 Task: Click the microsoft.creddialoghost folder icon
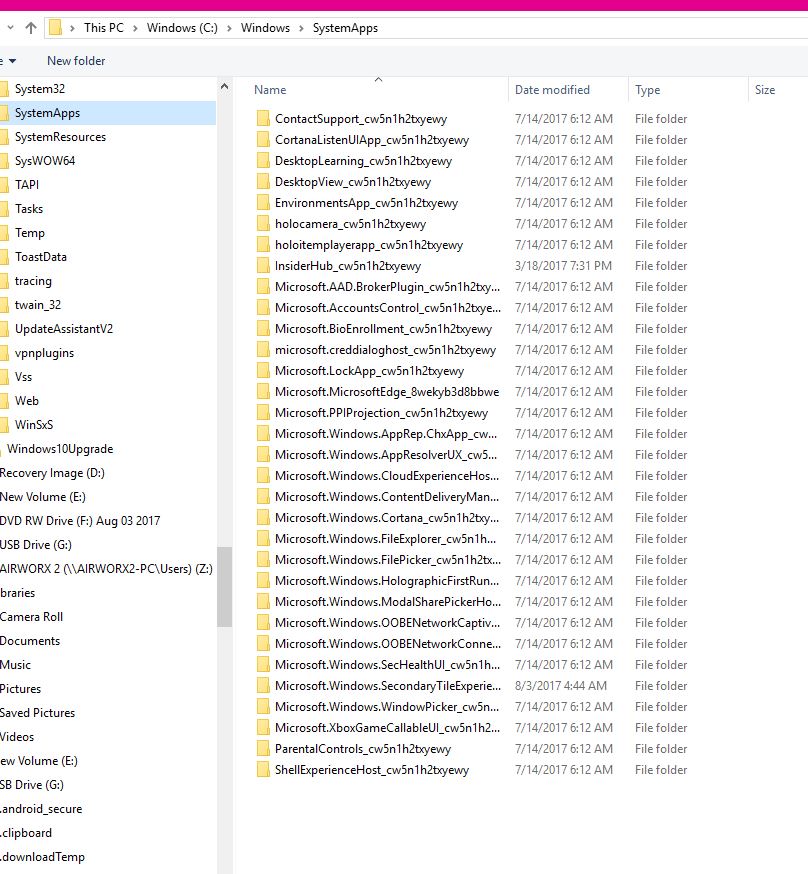pyautogui.click(x=263, y=349)
